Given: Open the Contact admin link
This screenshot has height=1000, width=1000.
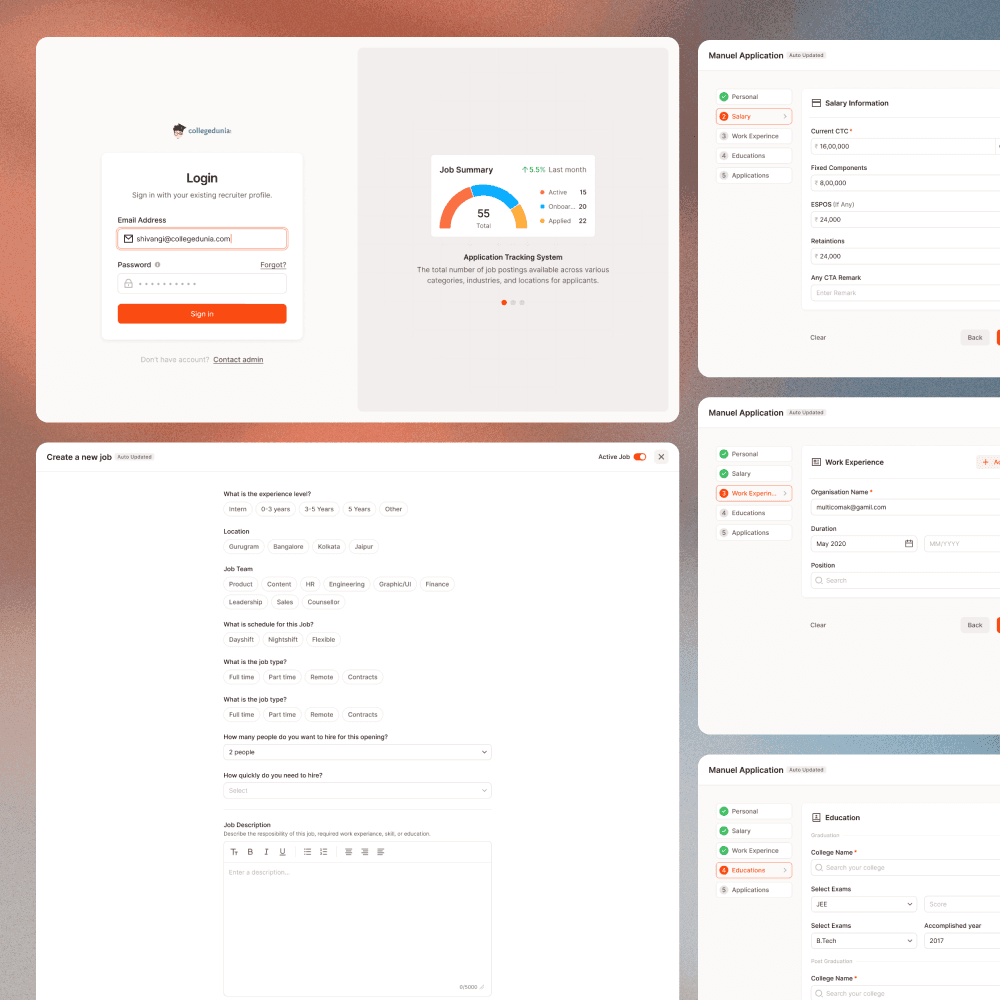Looking at the screenshot, I should [238, 360].
